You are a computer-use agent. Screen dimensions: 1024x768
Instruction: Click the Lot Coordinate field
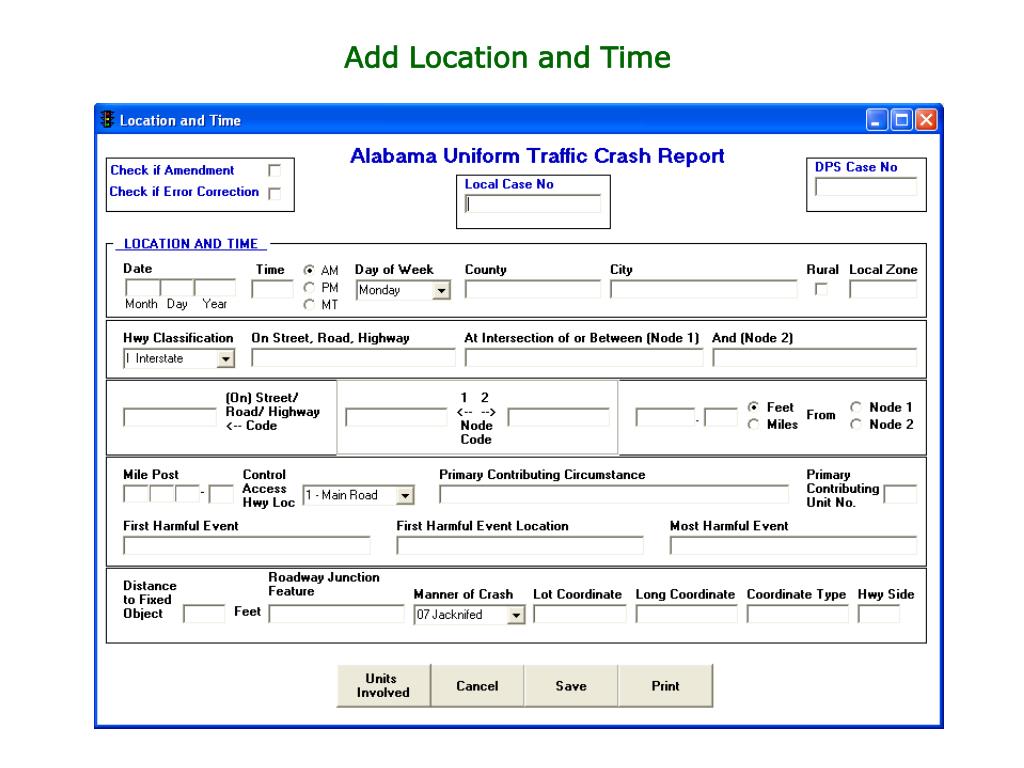point(580,614)
